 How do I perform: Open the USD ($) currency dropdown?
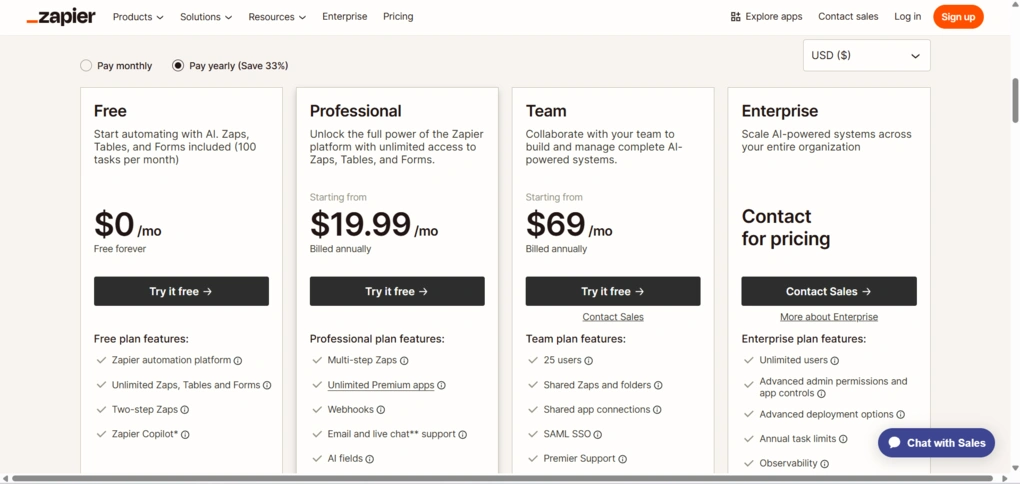[x=866, y=55]
